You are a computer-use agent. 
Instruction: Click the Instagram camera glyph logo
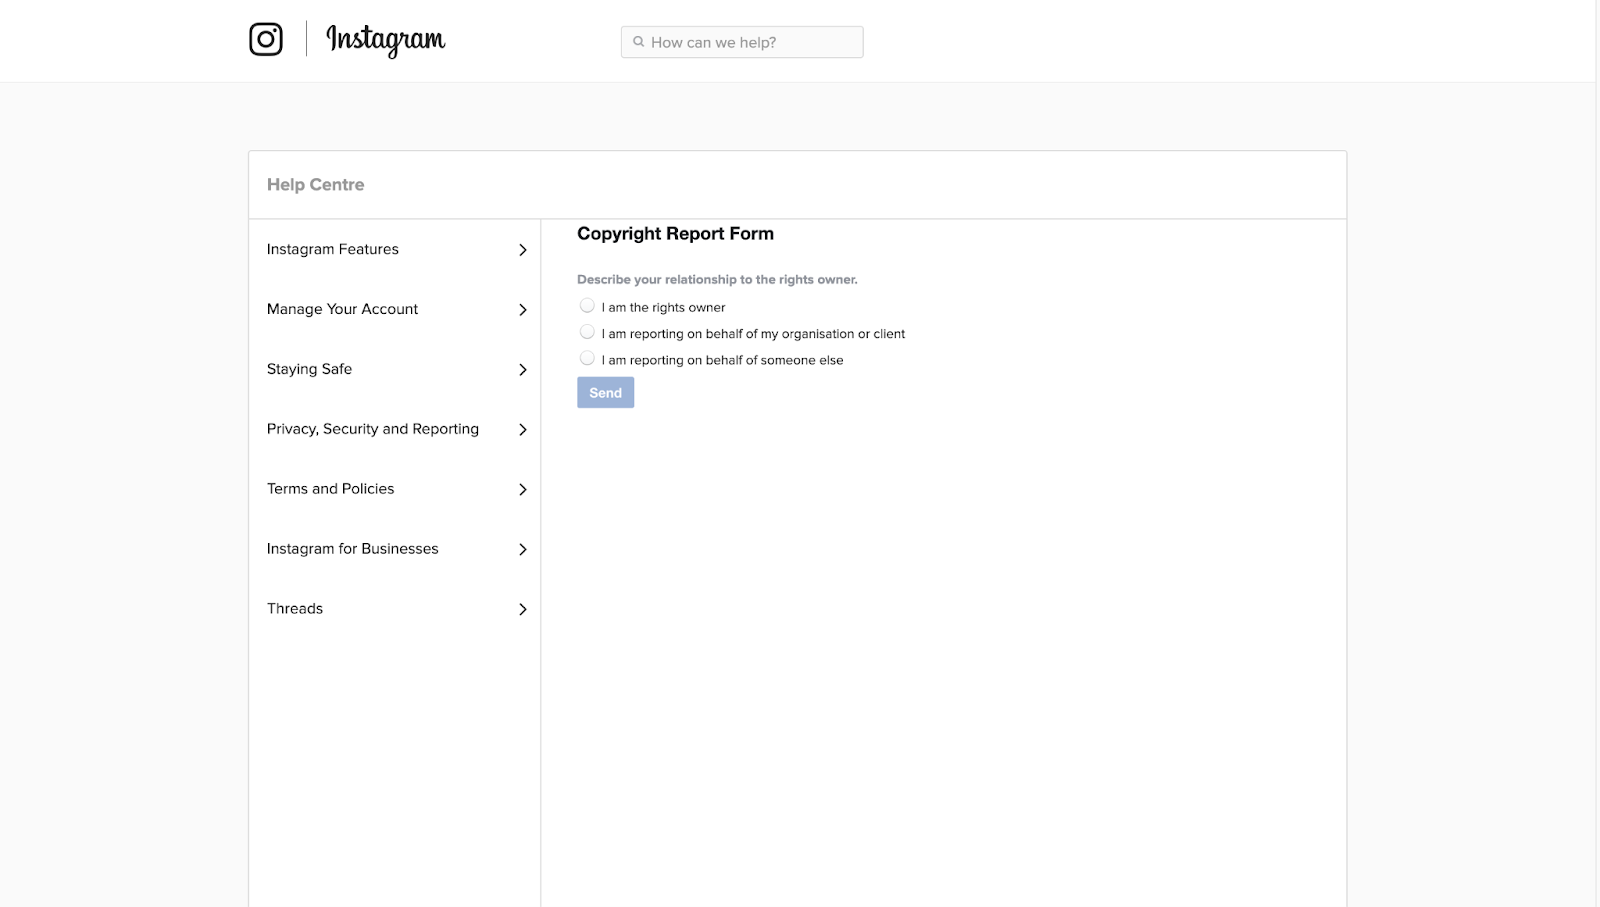click(265, 39)
